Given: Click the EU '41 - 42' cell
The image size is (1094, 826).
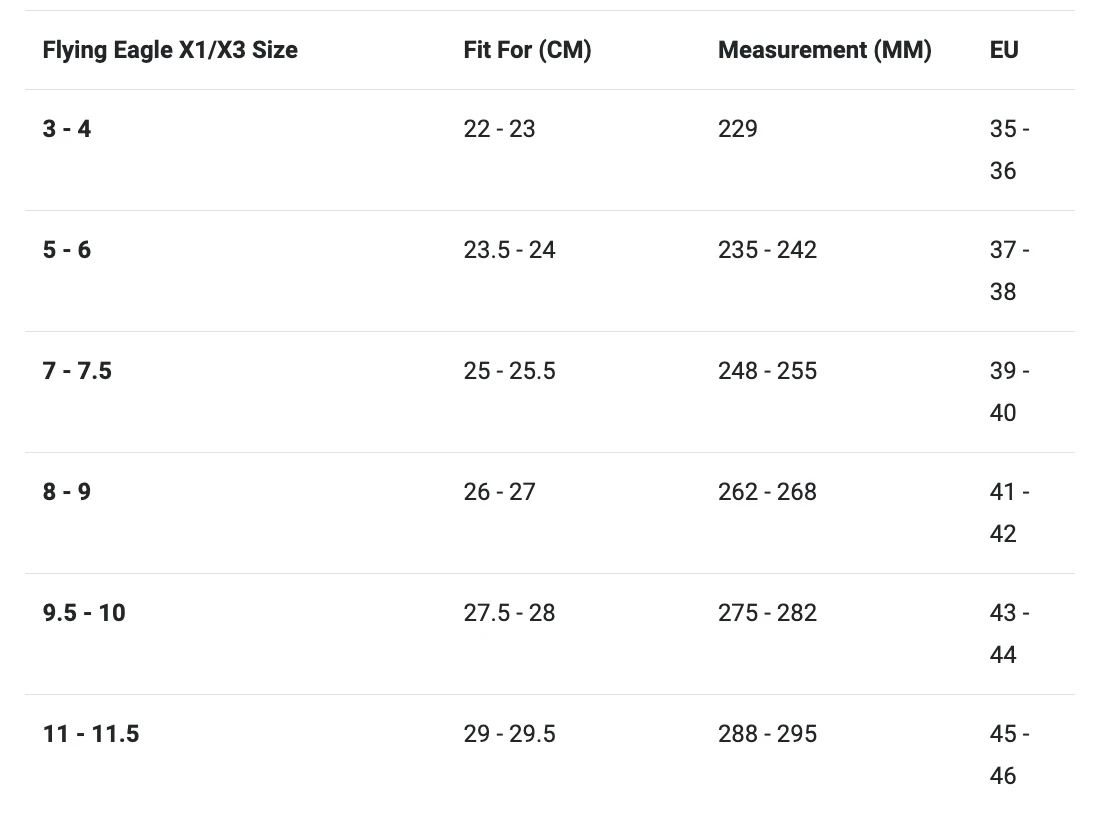Looking at the screenshot, I should tap(1008, 513).
